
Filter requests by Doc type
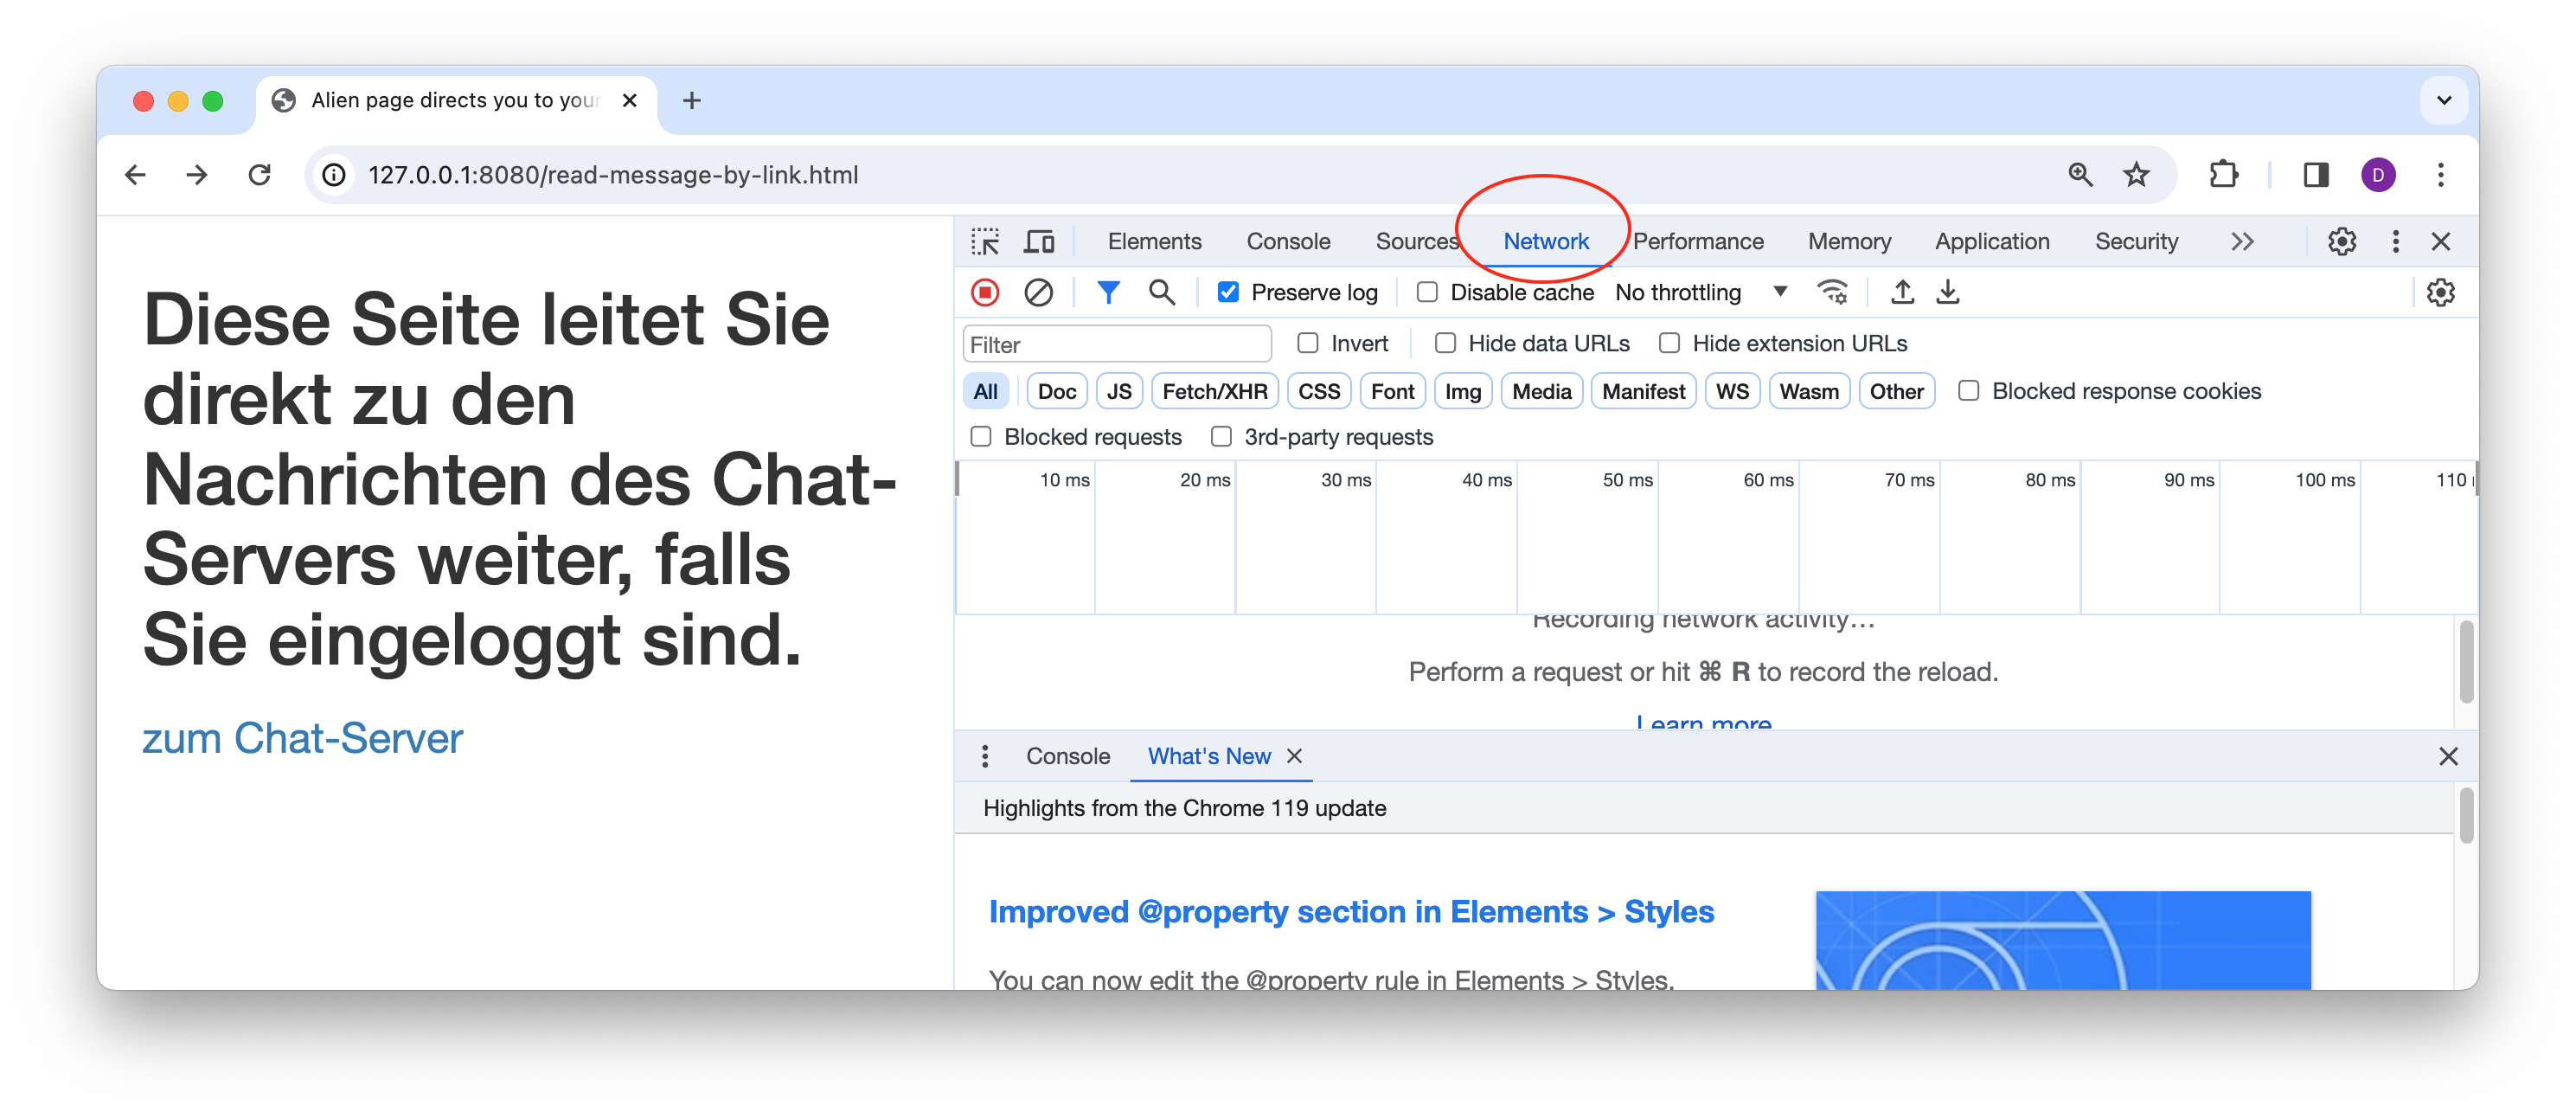(x=1056, y=392)
